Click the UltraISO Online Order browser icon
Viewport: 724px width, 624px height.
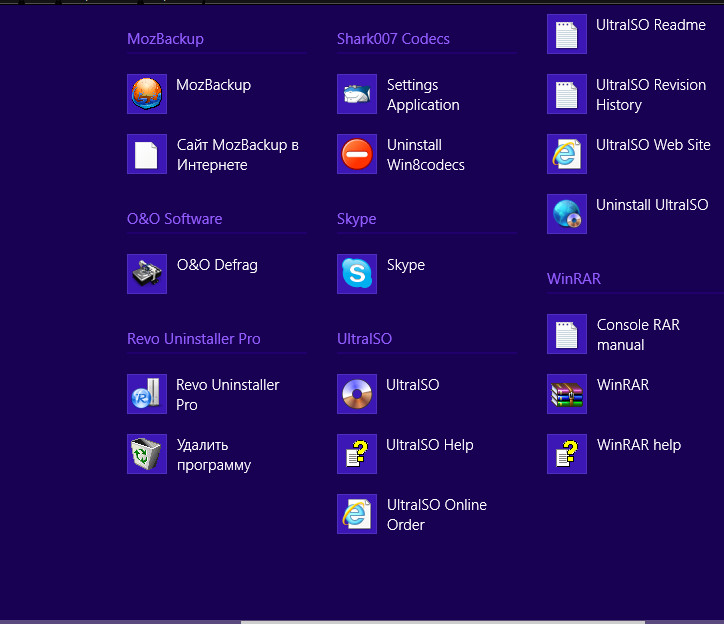357,514
